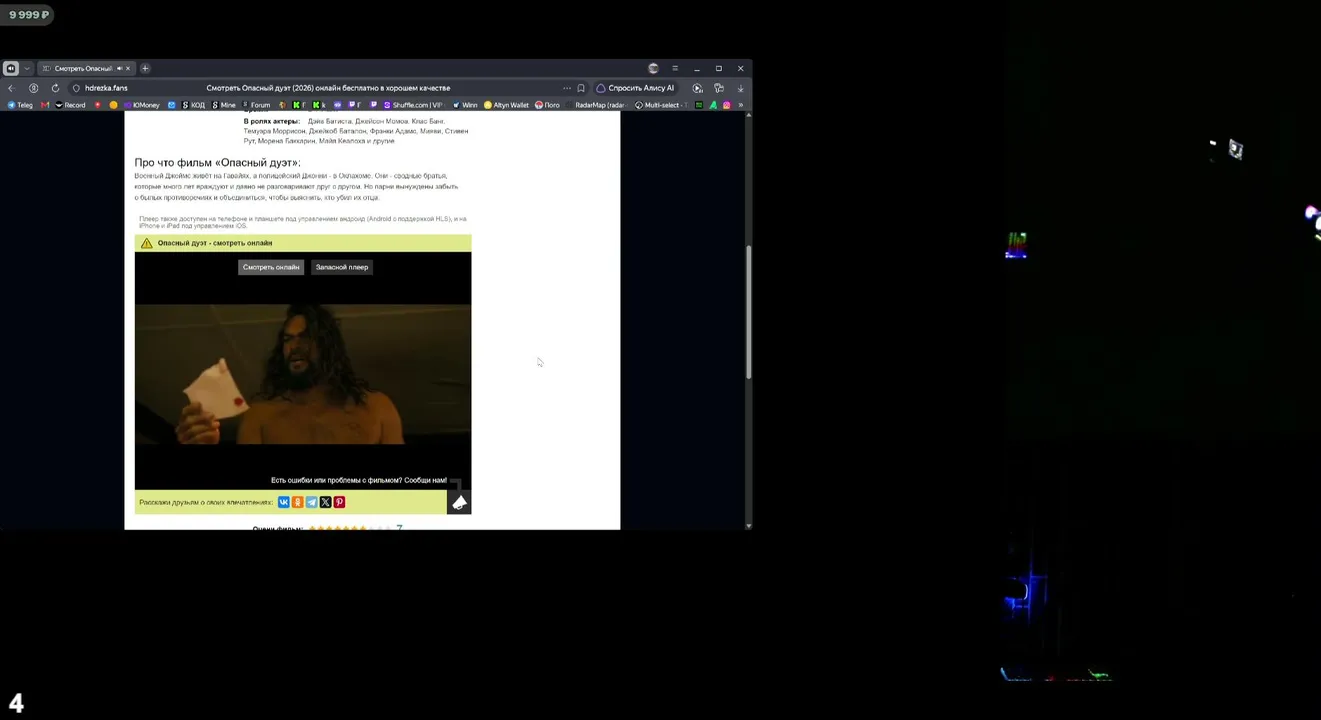Mute the Смотреть Опасный tab audio

click(119, 68)
